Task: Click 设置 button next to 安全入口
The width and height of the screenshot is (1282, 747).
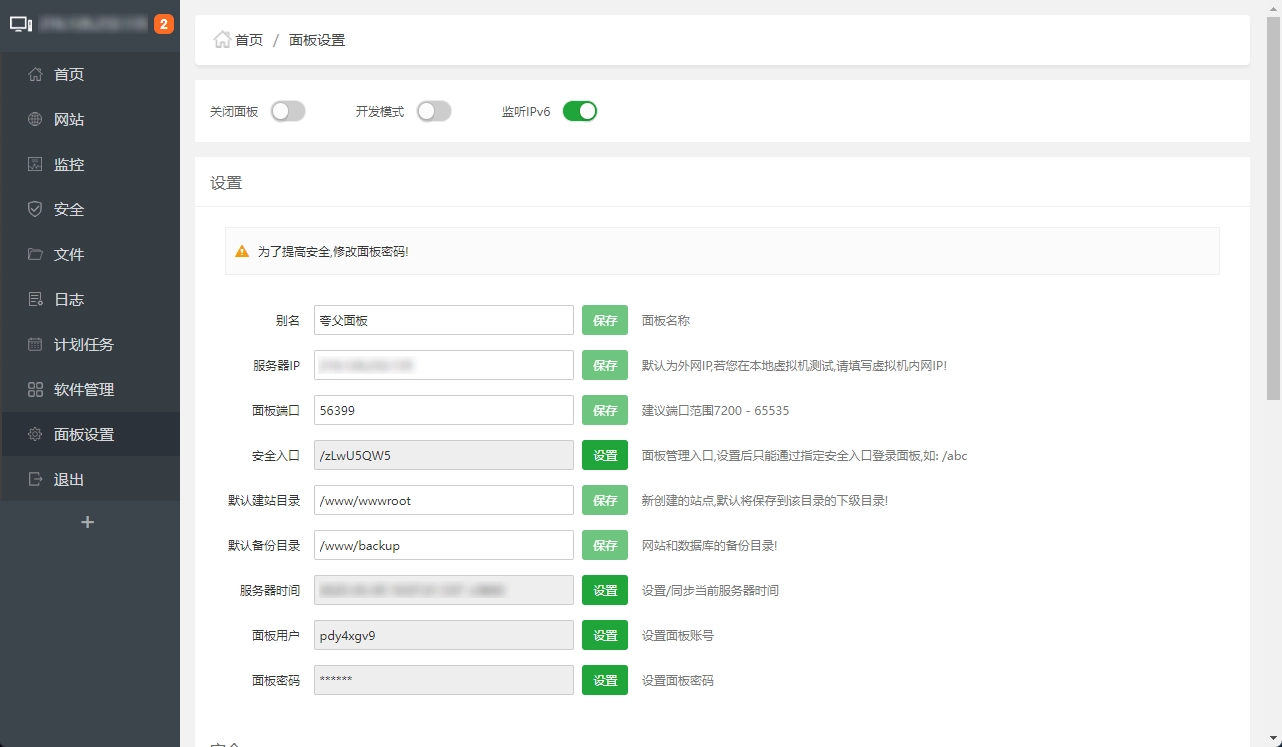Action: (605, 455)
